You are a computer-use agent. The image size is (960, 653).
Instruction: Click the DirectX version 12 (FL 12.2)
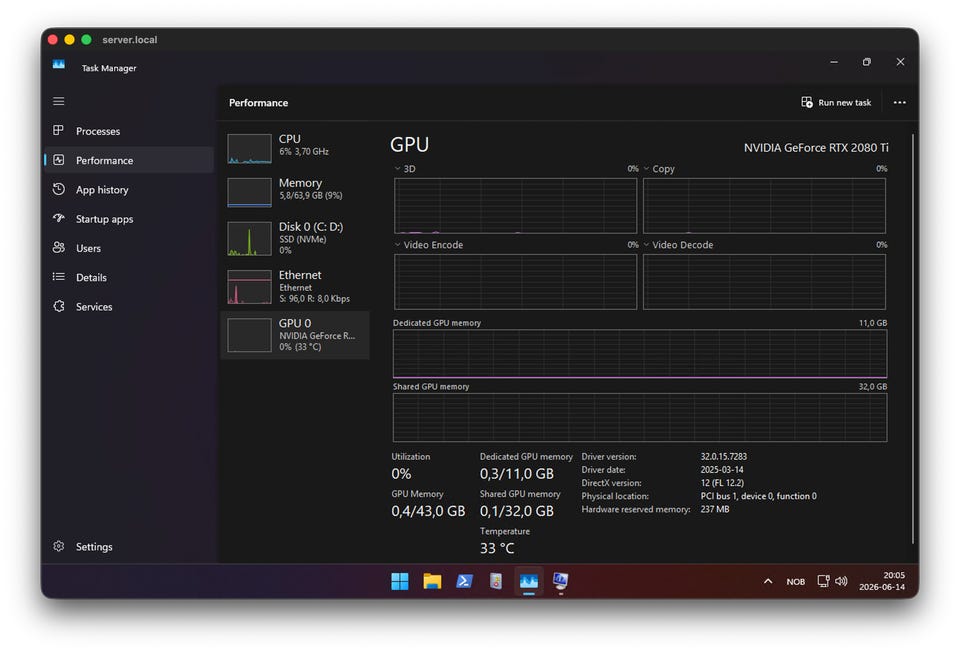[x=722, y=483]
